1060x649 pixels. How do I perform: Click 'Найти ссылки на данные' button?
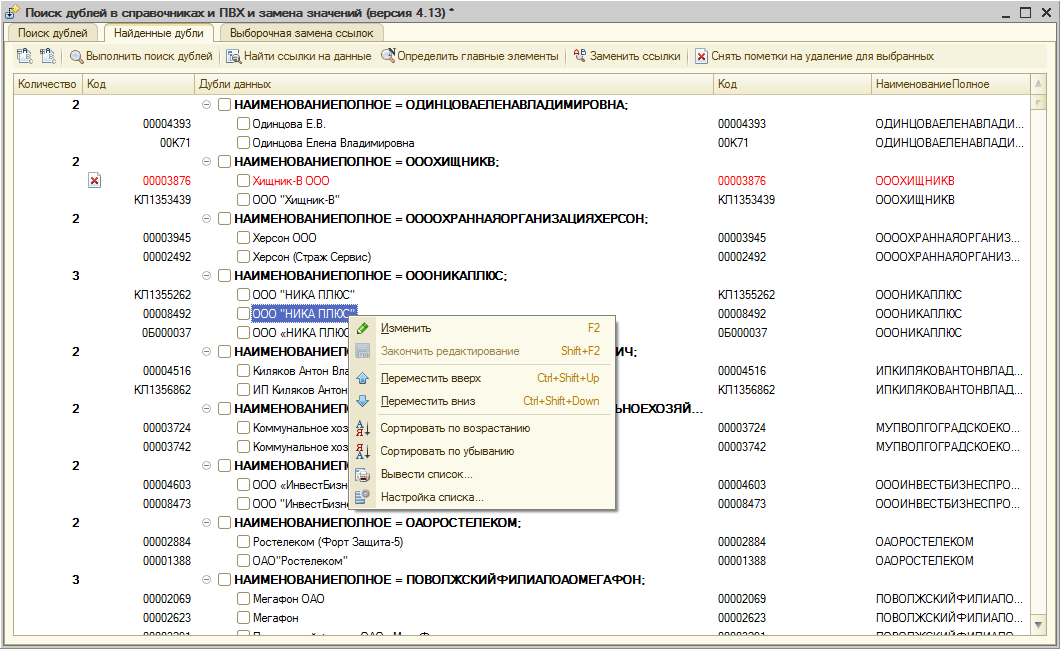click(x=299, y=56)
